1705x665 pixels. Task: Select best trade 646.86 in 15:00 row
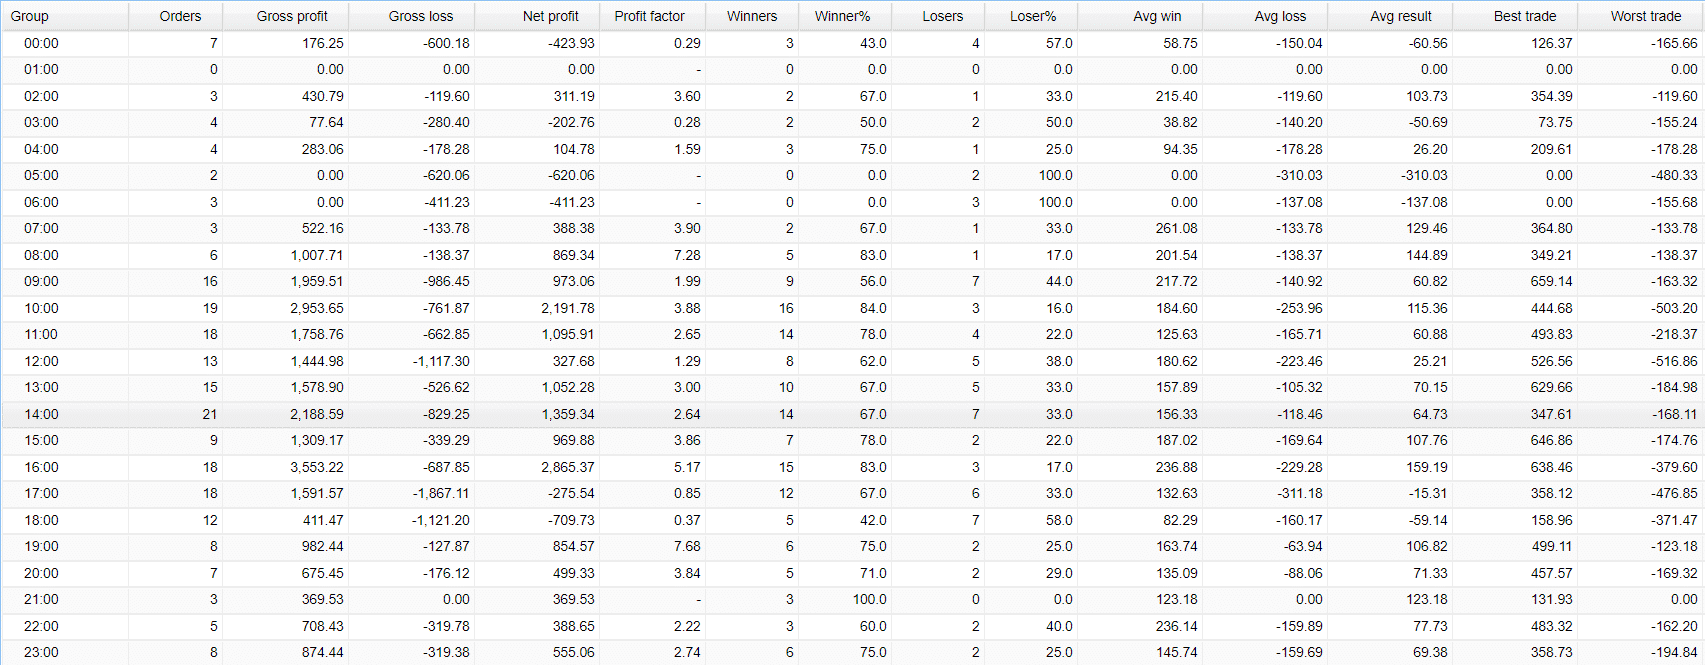(1551, 441)
